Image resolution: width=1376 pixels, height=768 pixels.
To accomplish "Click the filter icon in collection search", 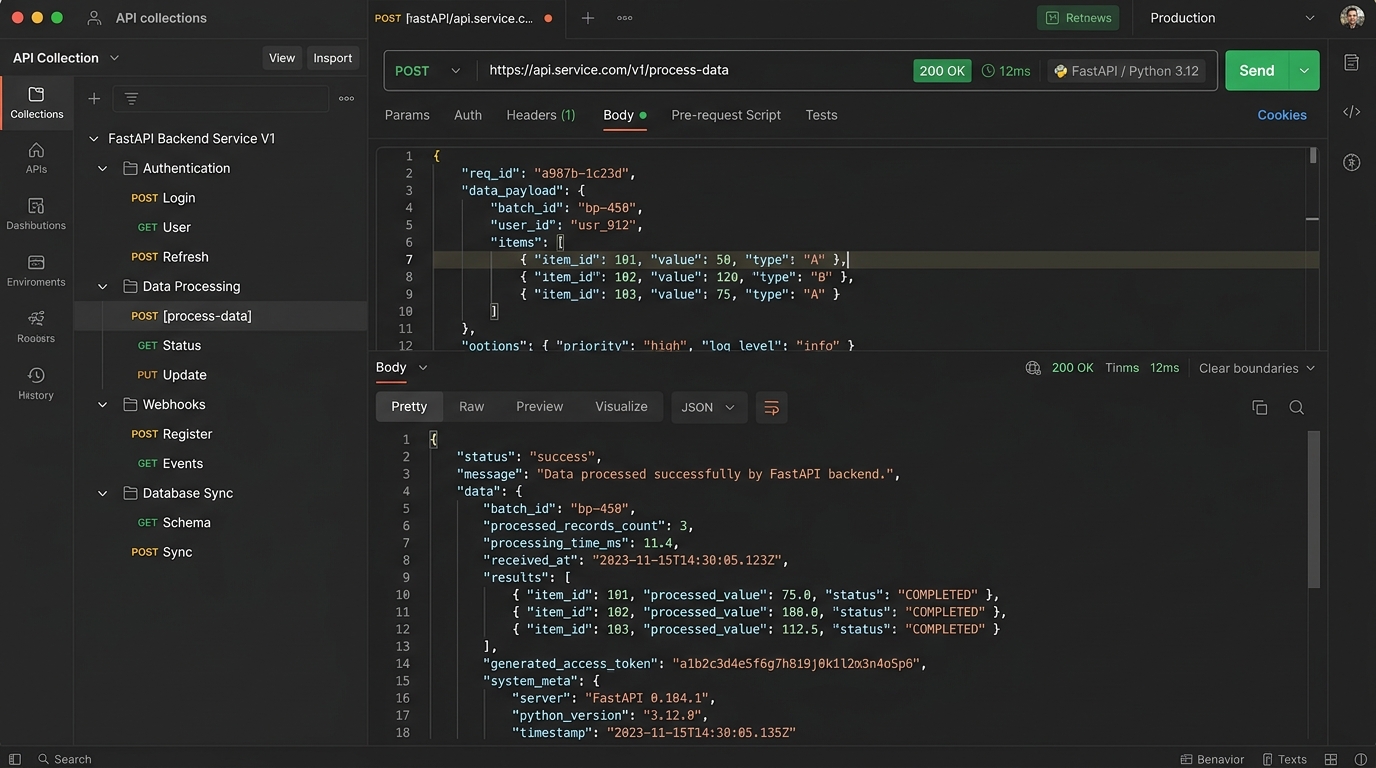I will click(x=131, y=98).
